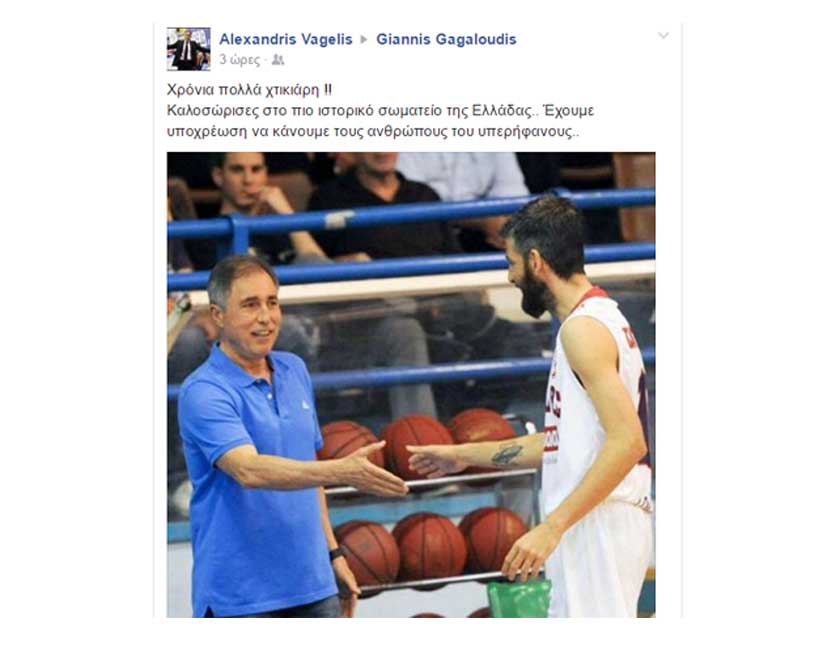Screen dimensions: 840x669
Task: Click the line starting with 'υποχρέωση'
Action: coord(373,131)
